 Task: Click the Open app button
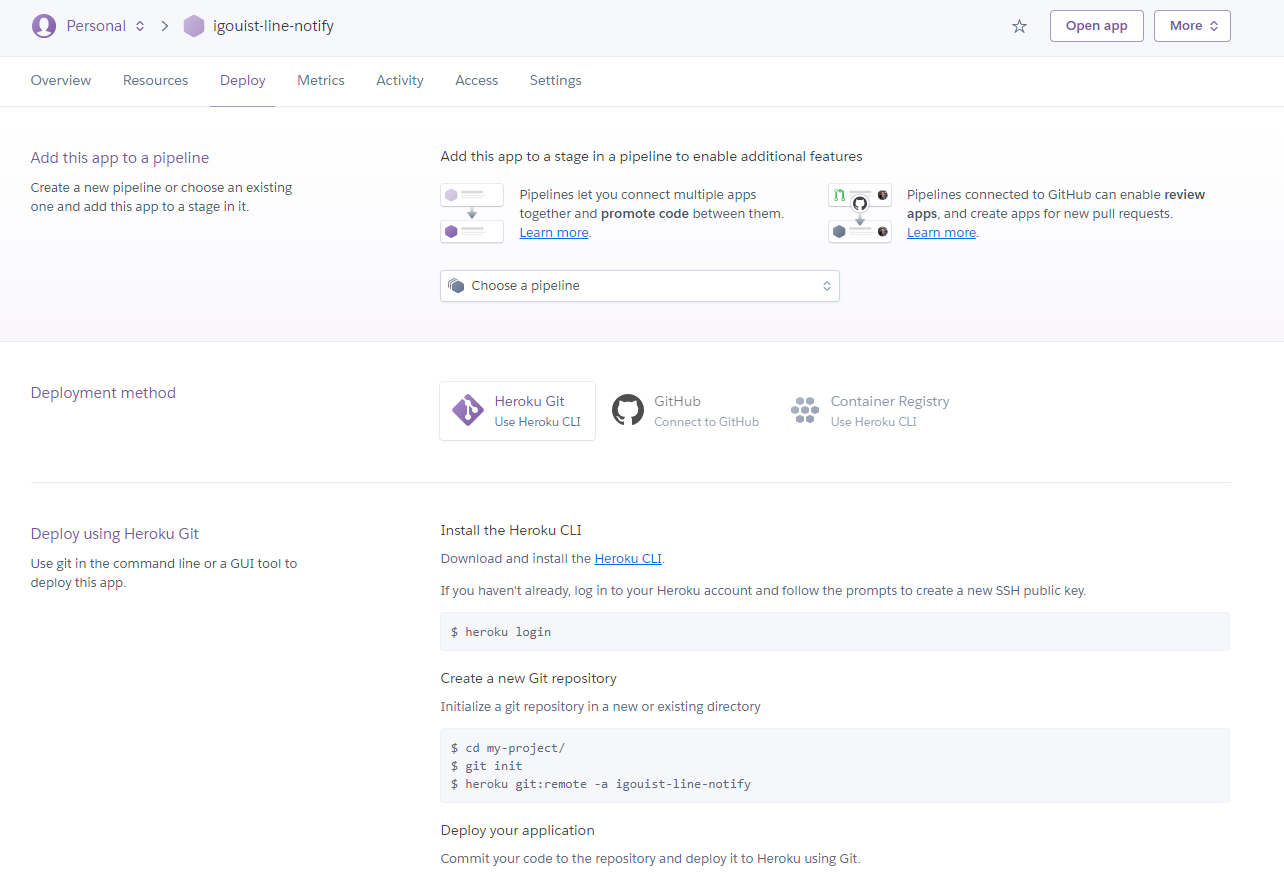tap(1096, 26)
